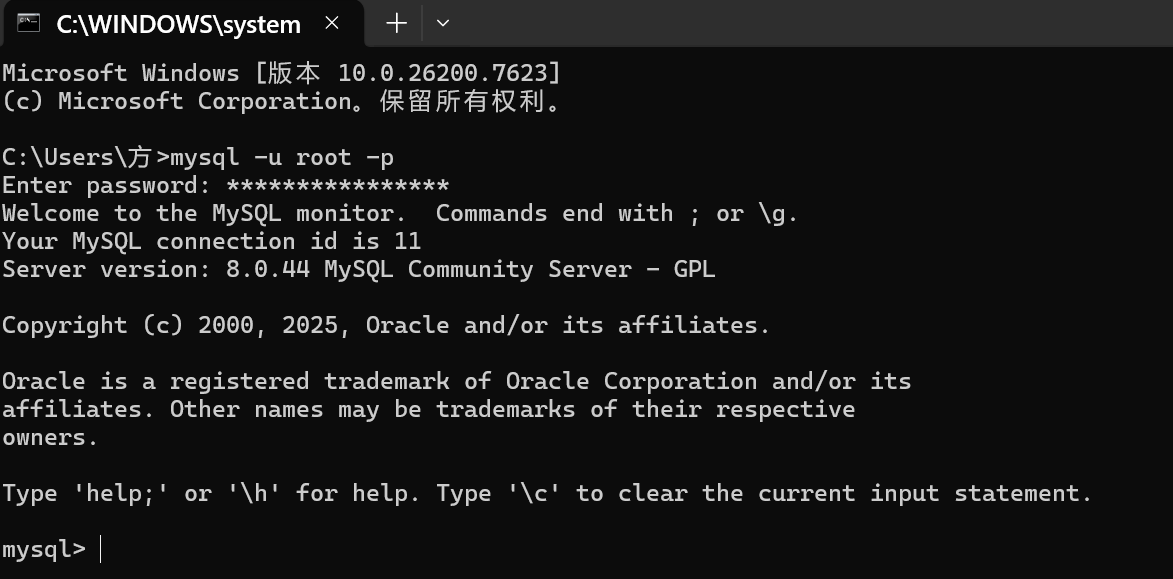The width and height of the screenshot is (1173, 579).
Task: Click the '\h' shortcut text
Action: (254, 494)
